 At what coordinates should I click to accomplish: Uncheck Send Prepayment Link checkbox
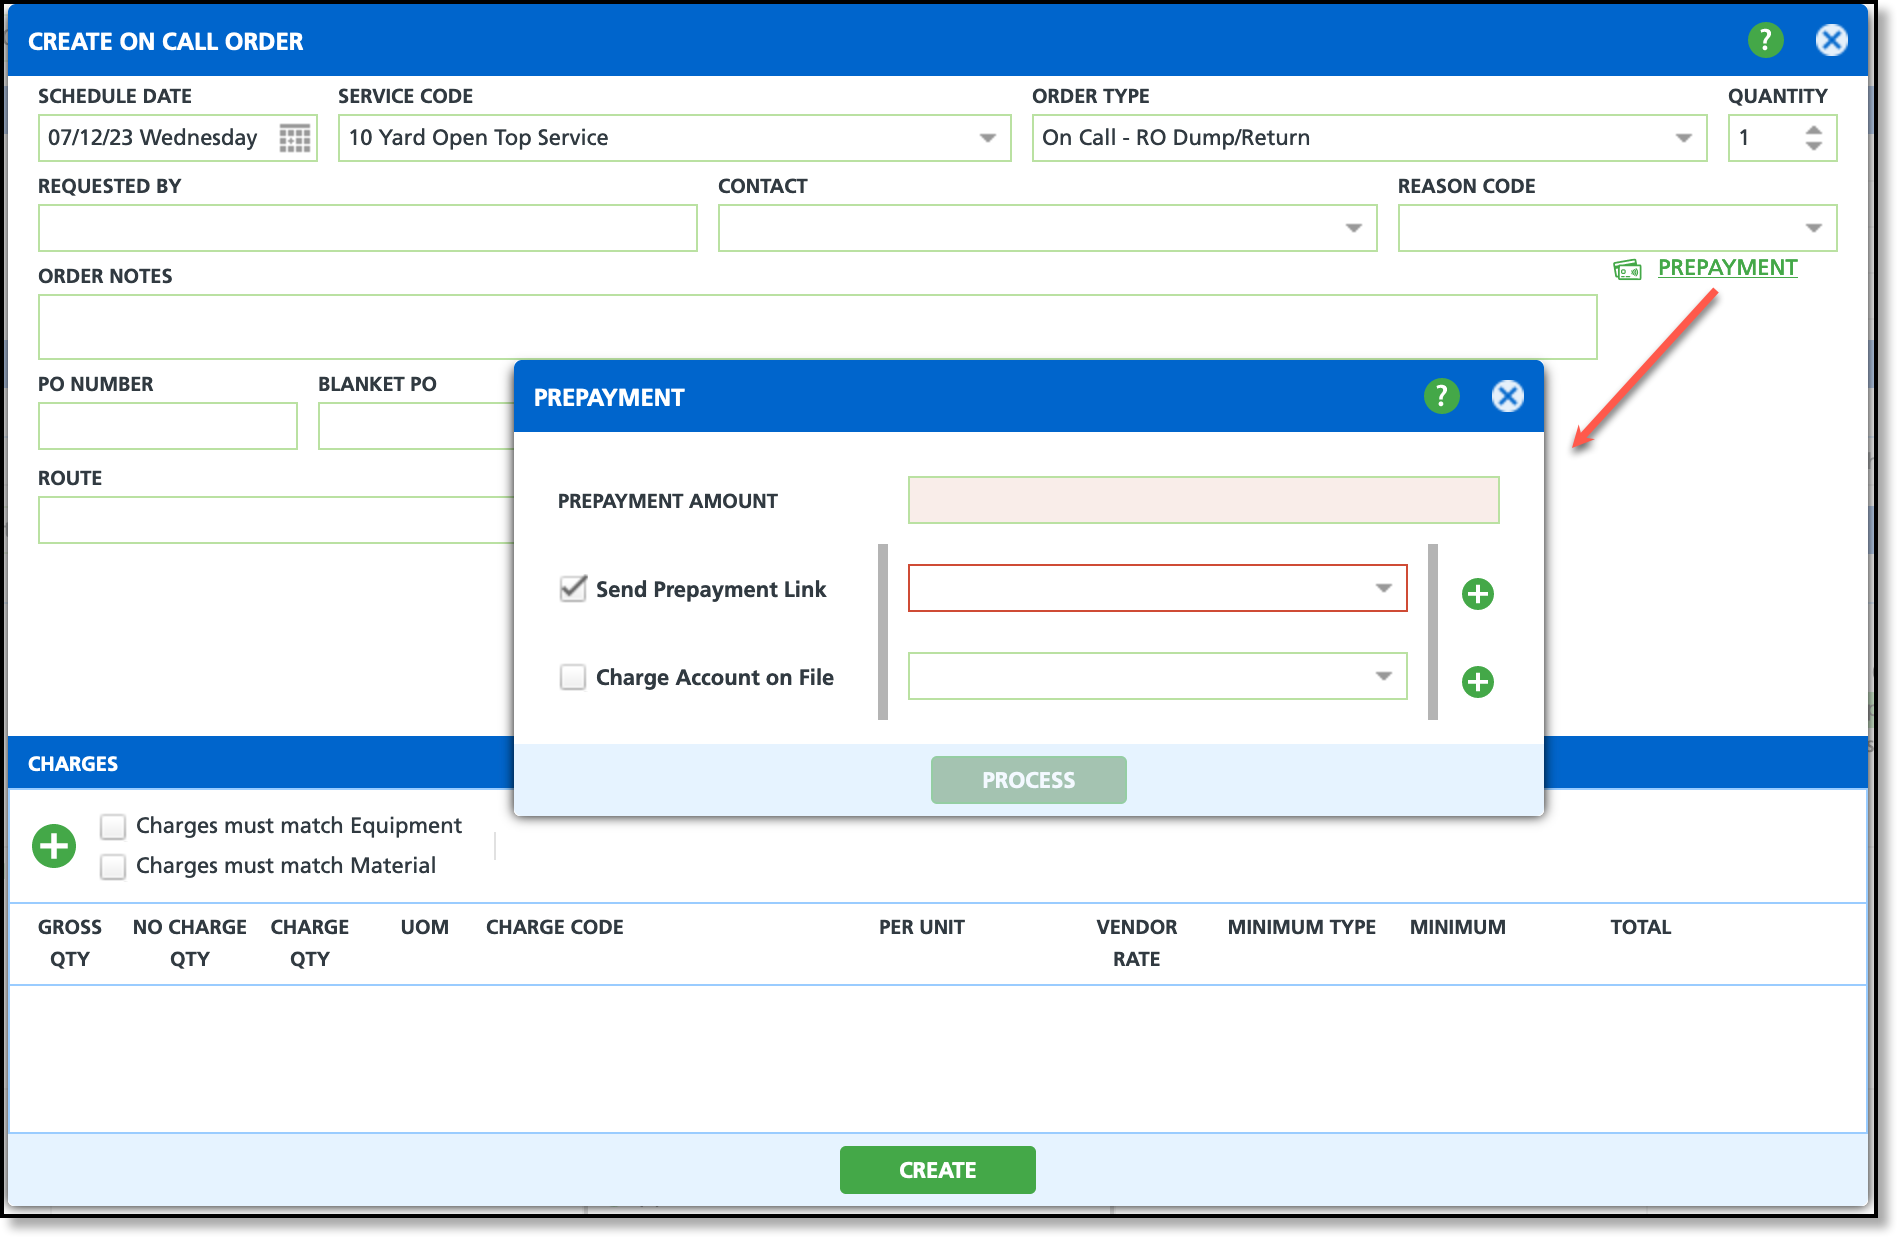click(573, 588)
